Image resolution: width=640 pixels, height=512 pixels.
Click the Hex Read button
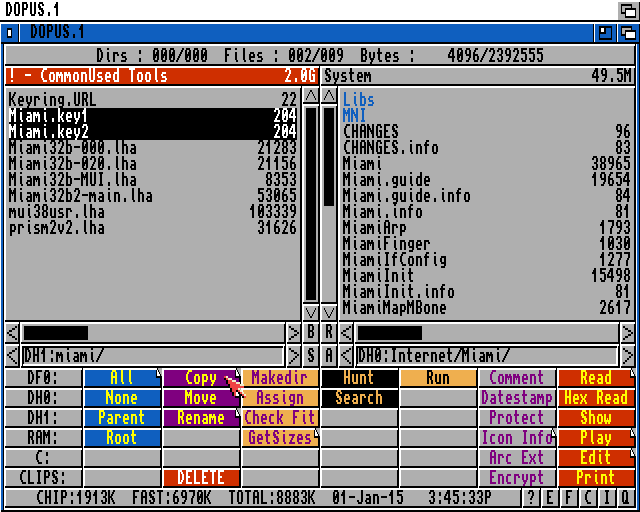[x=596, y=398]
